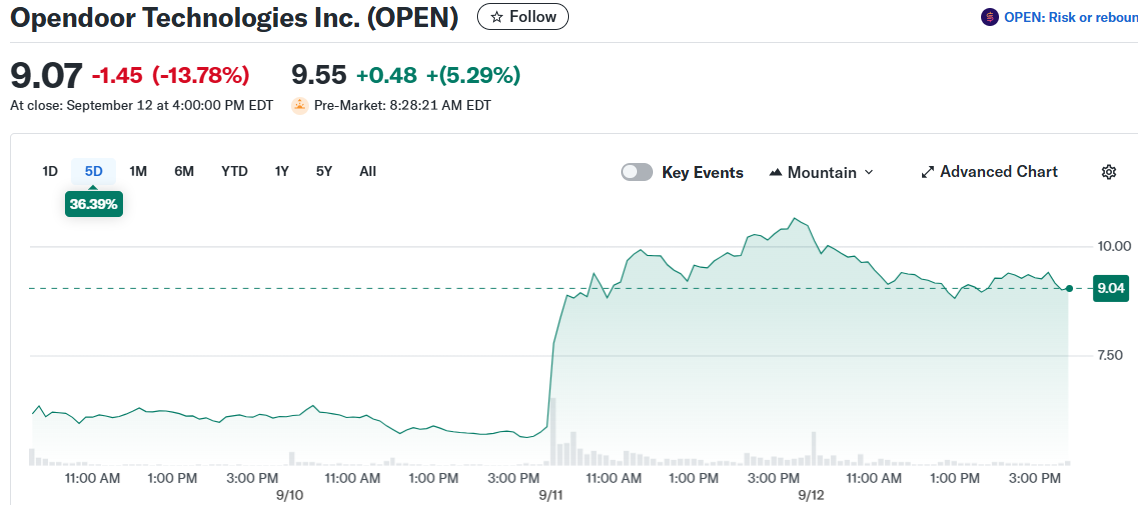Open the chart settings gear icon
Viewport: 1138px width, 505px height.
[1108, 172]
